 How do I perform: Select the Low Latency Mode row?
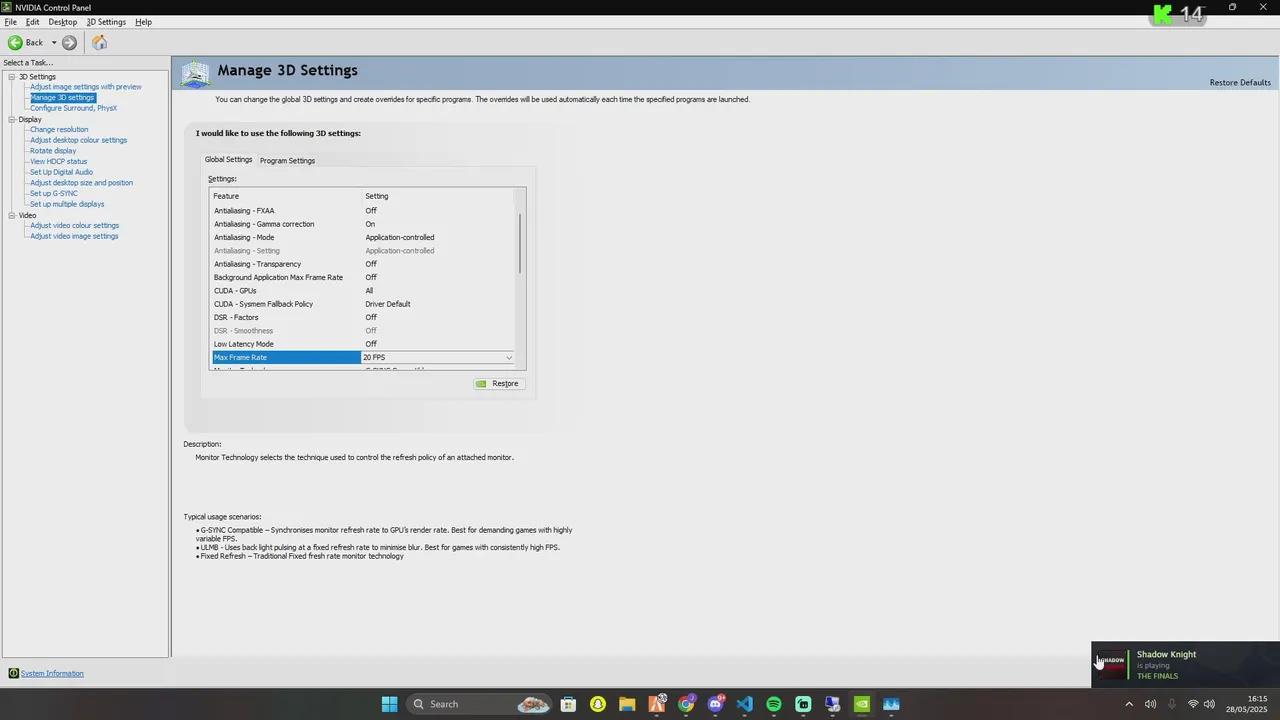(364, 344)
